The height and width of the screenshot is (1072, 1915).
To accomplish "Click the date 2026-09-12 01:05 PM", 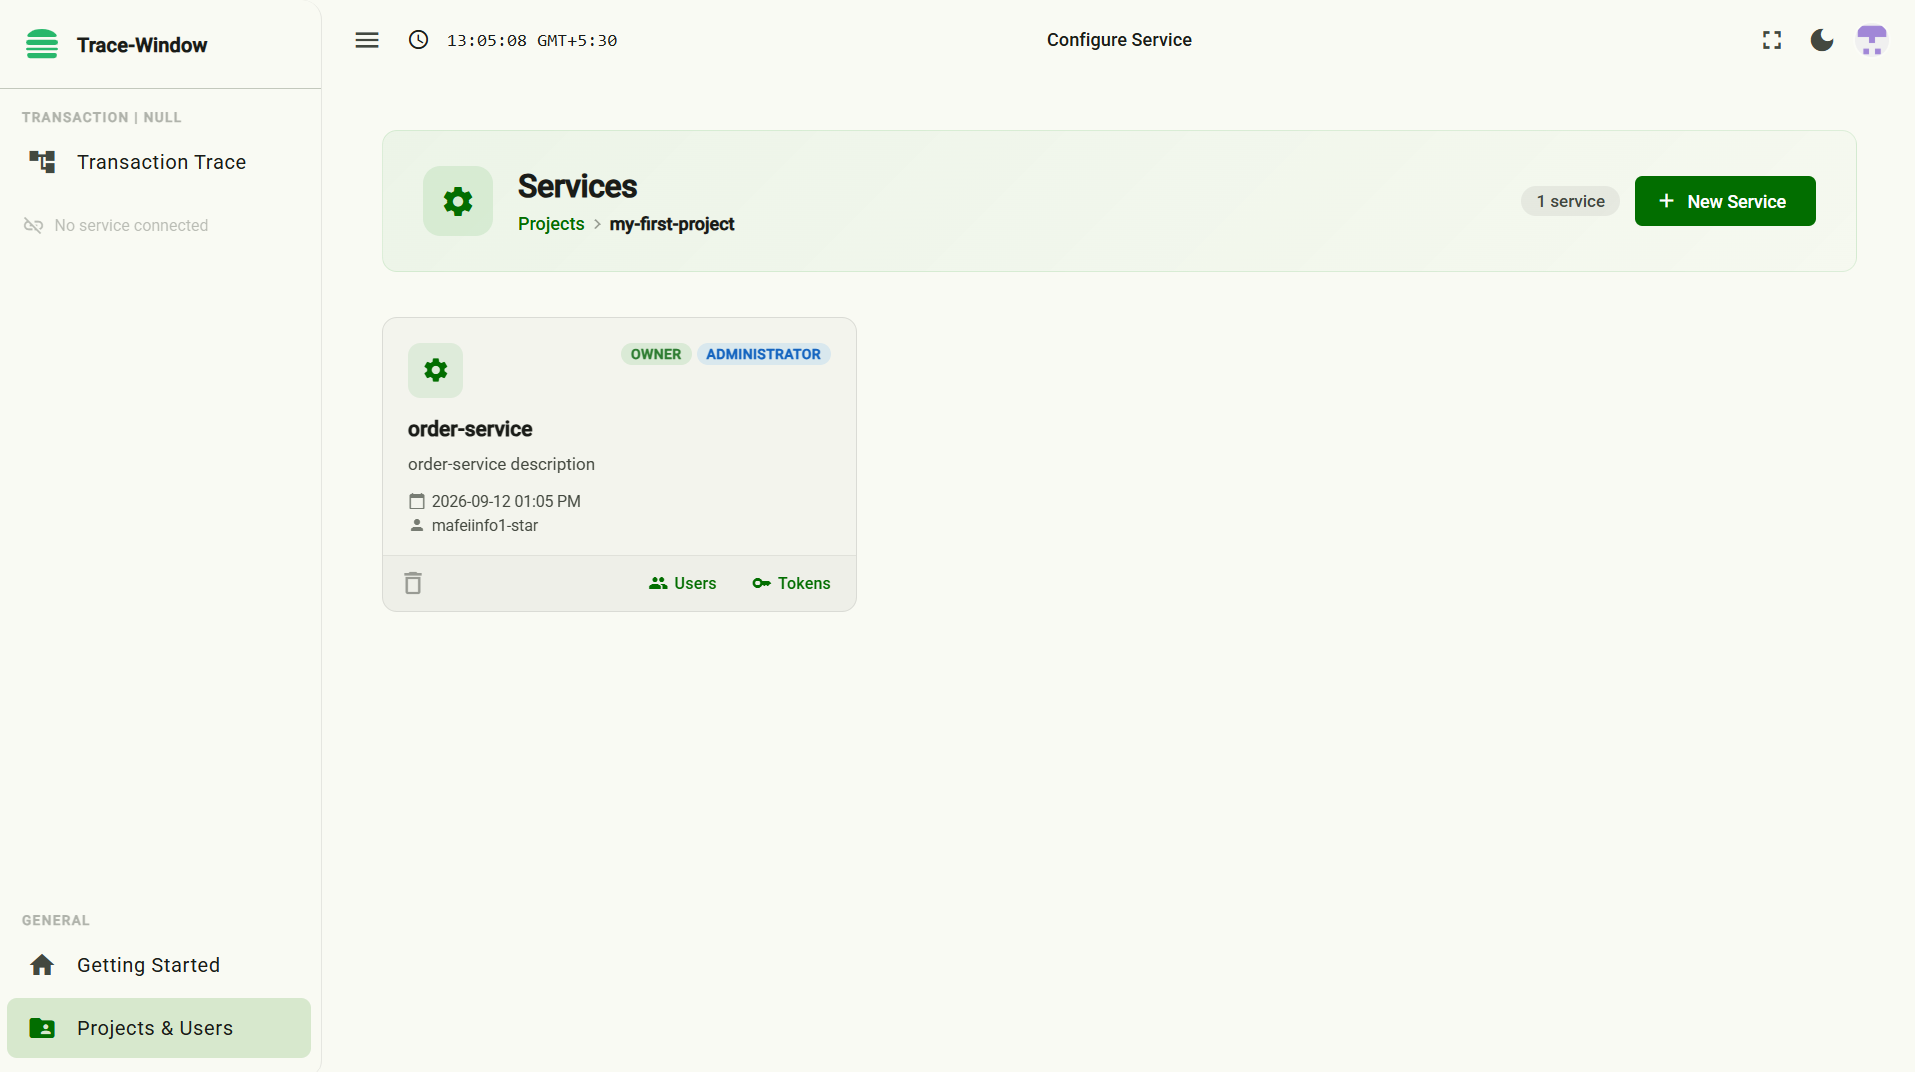I will [x=506, y=501].
